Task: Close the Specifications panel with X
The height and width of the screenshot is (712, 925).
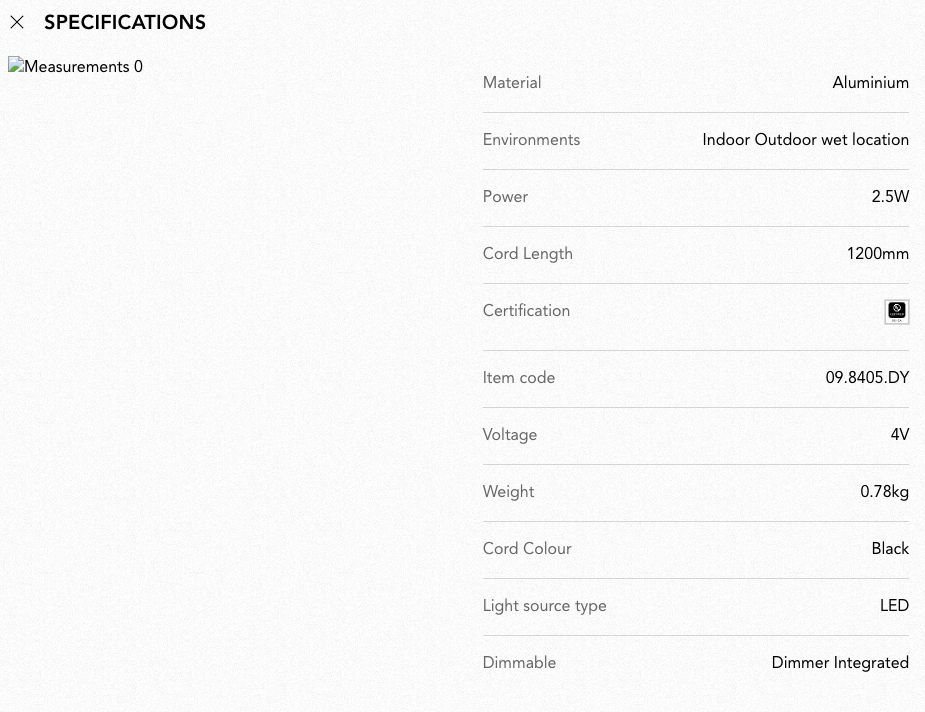Action: [x=17, y=22]
